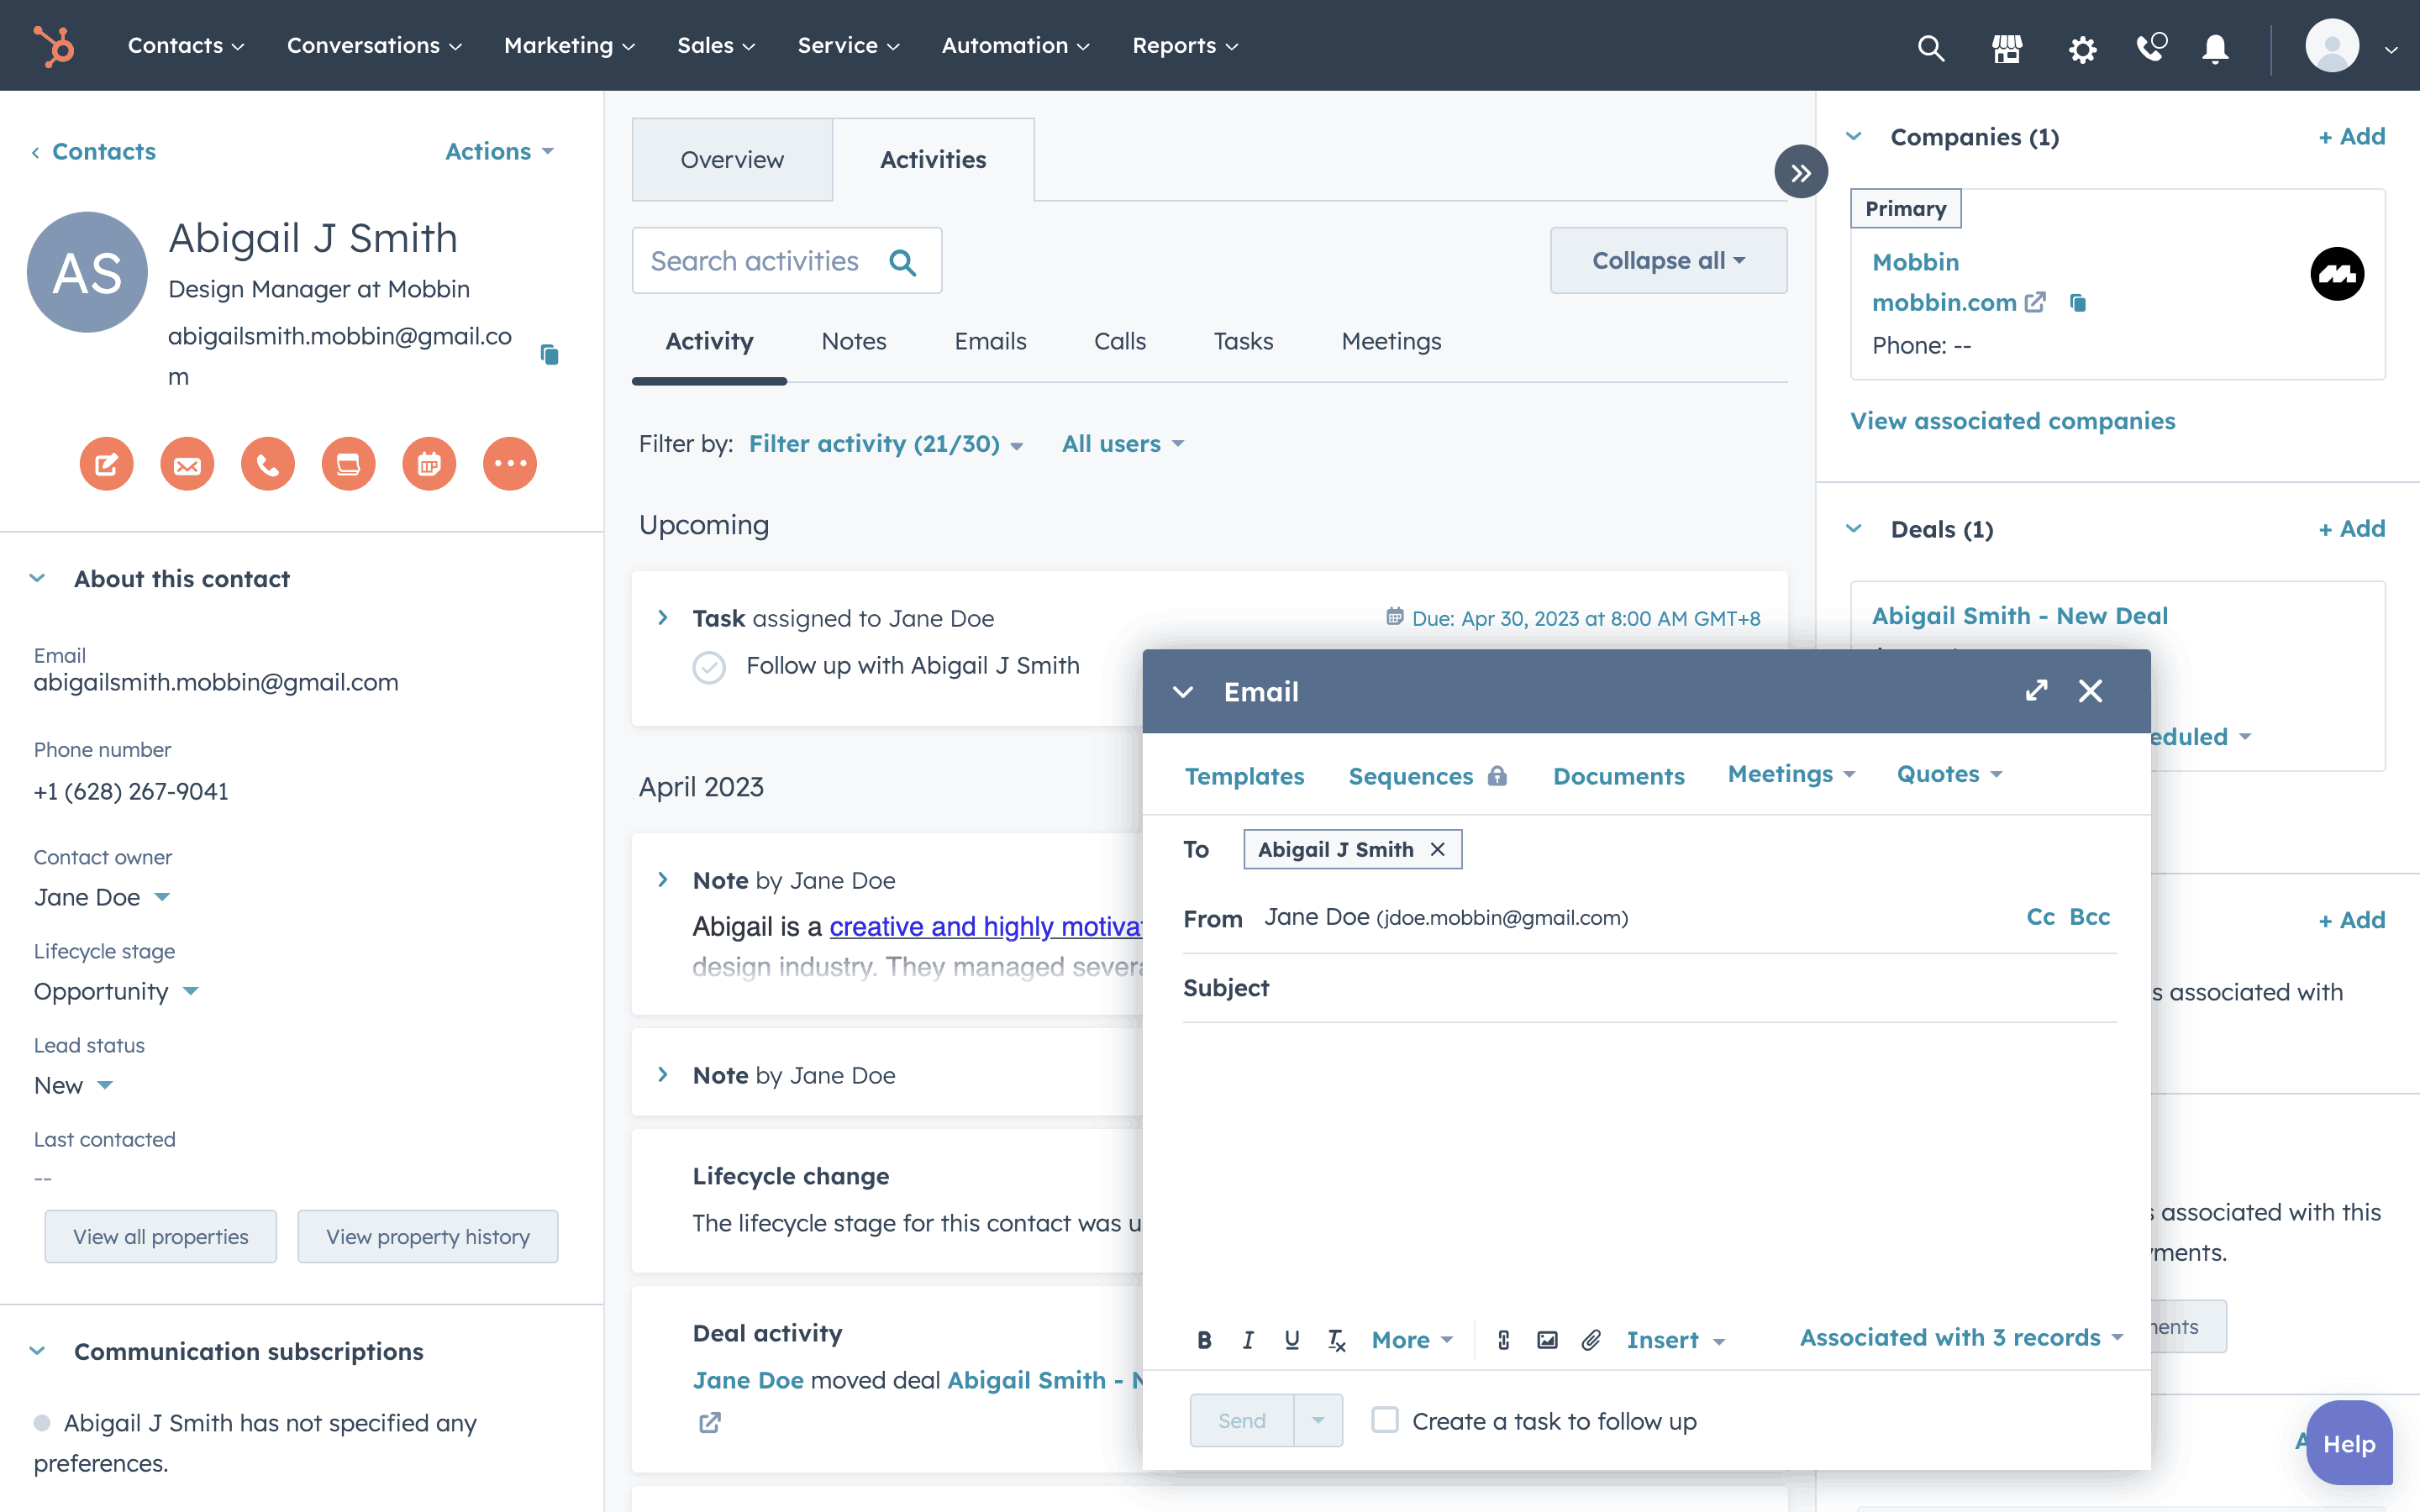Click the email Subject input field

[1690, 988]
